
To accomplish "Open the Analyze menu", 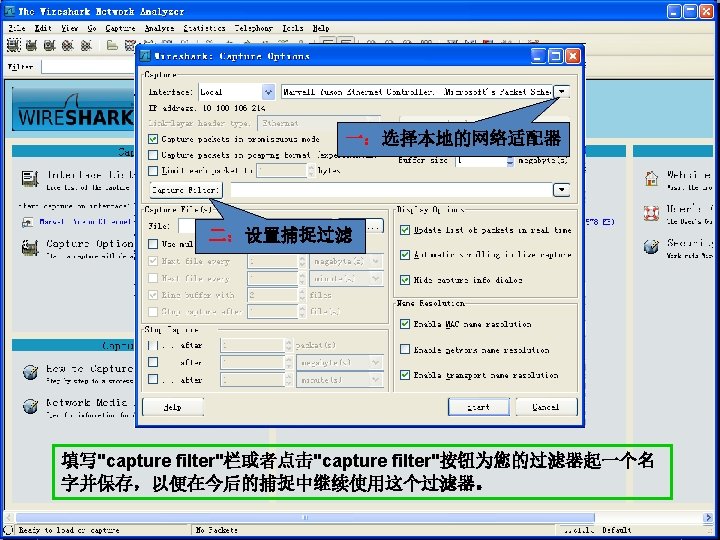I will [x=159, y=28].
